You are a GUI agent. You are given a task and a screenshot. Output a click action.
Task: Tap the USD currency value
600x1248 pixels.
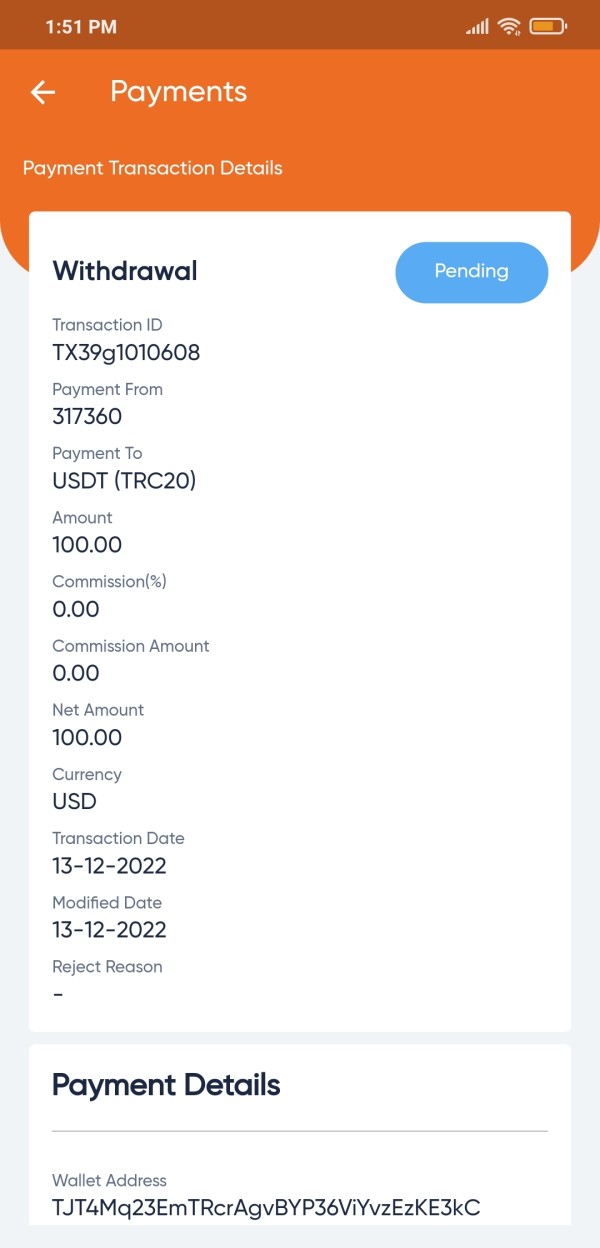pos(74,802)
